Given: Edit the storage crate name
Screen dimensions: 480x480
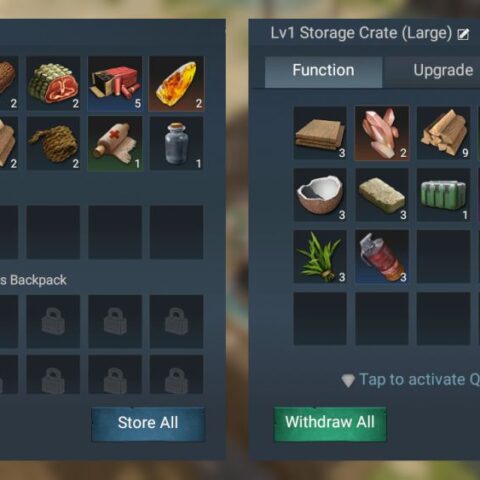Looking at the screenshot, I should [x=463, y=34].
